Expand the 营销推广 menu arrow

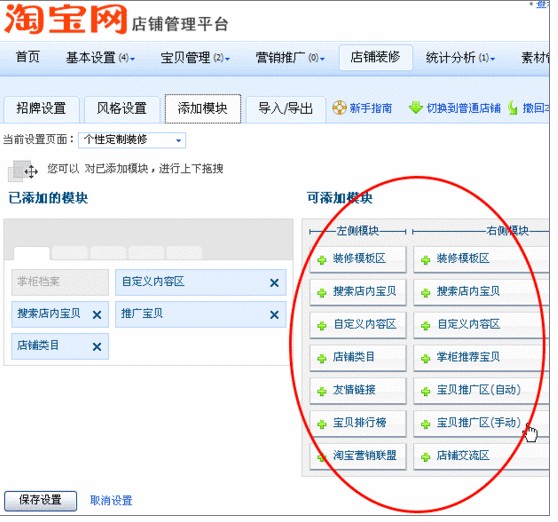pos(322,59)
